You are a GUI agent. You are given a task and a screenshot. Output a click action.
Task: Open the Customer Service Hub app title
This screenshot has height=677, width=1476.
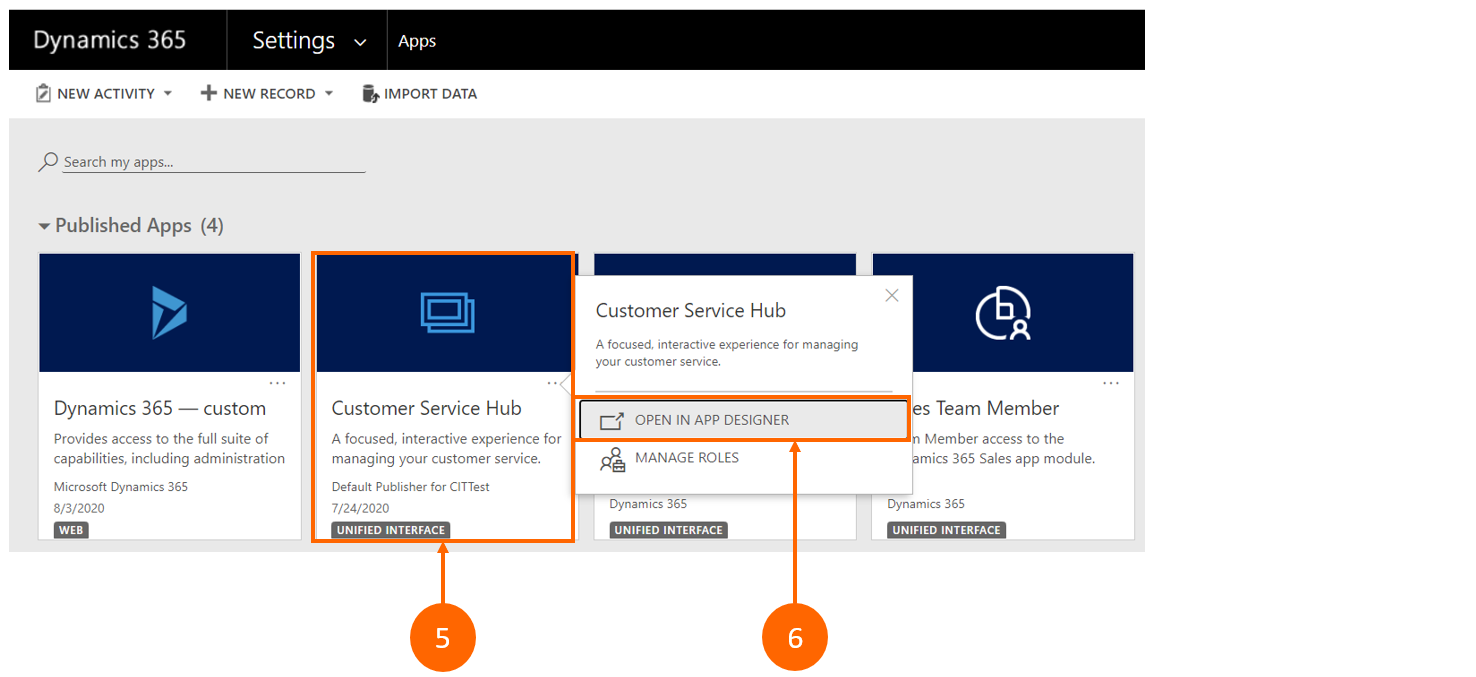click(x=426, y=408)
